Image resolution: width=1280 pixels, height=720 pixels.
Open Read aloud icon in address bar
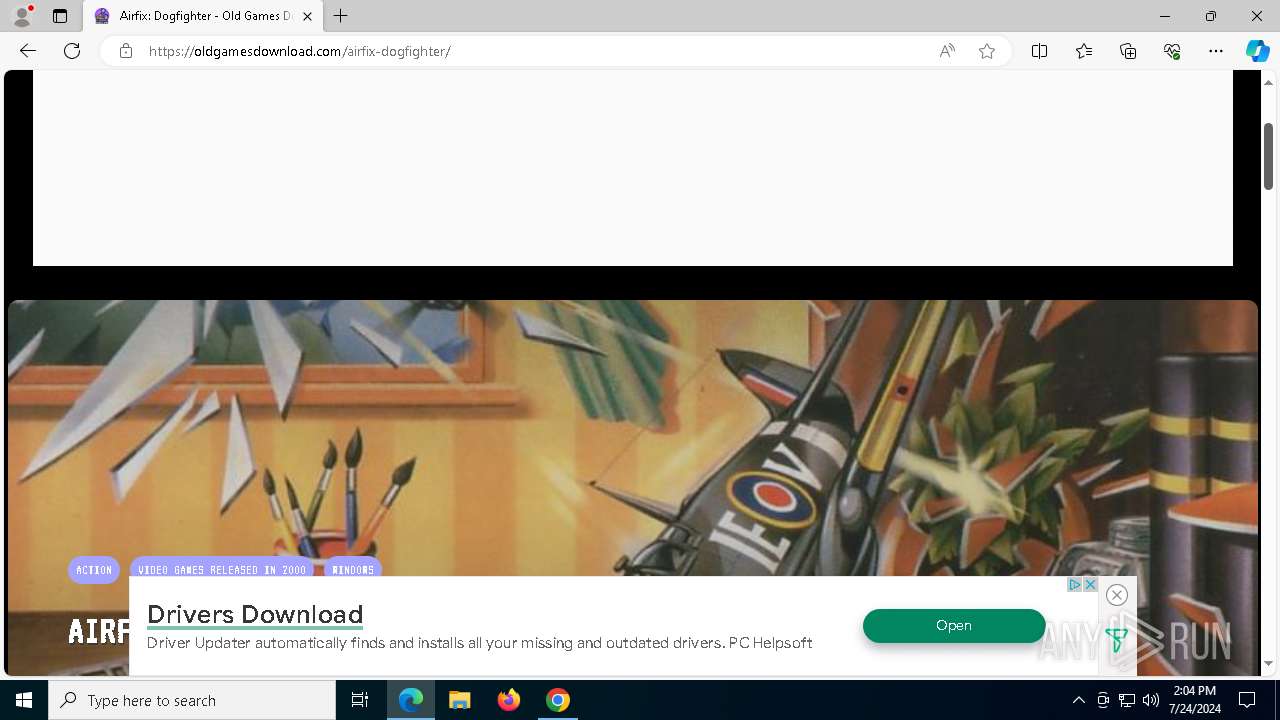947,51
